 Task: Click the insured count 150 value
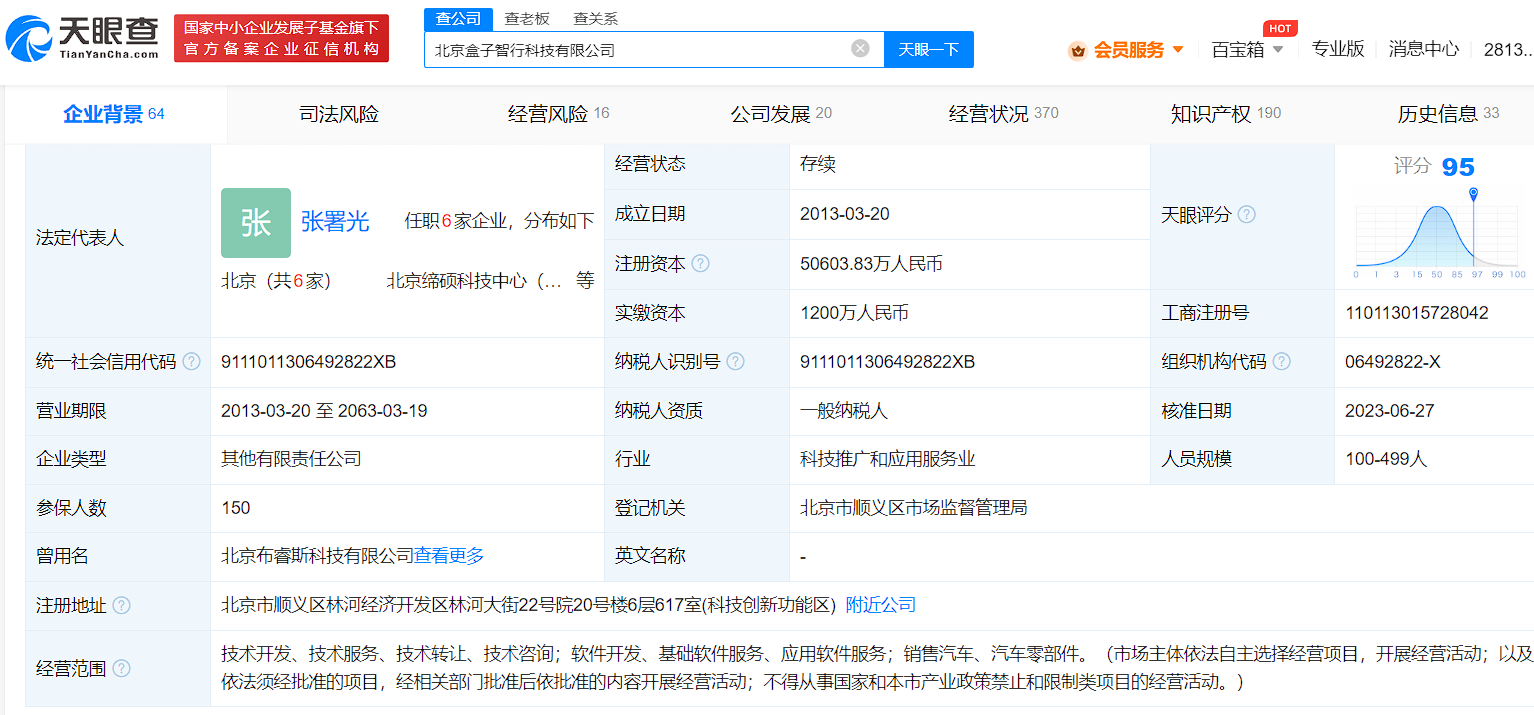coord(236,508)
